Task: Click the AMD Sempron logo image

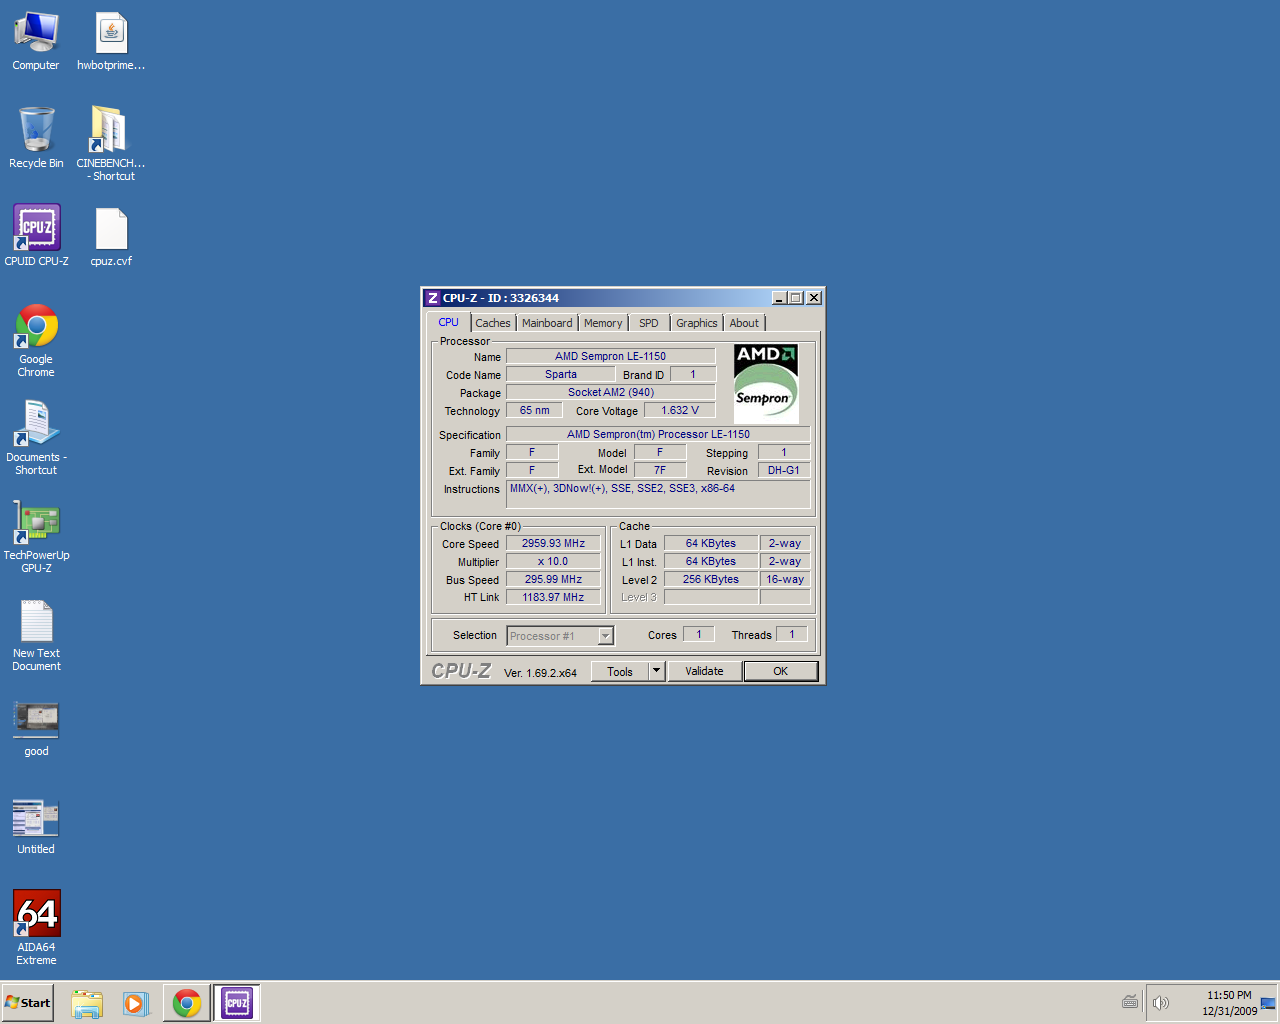Action: coord(766,383)
